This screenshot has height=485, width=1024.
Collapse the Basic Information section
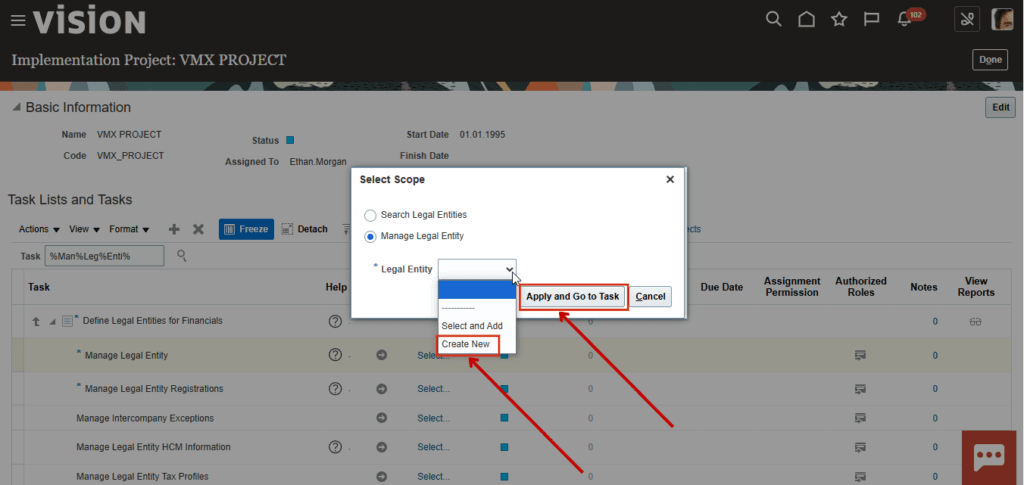click(16, 108)
